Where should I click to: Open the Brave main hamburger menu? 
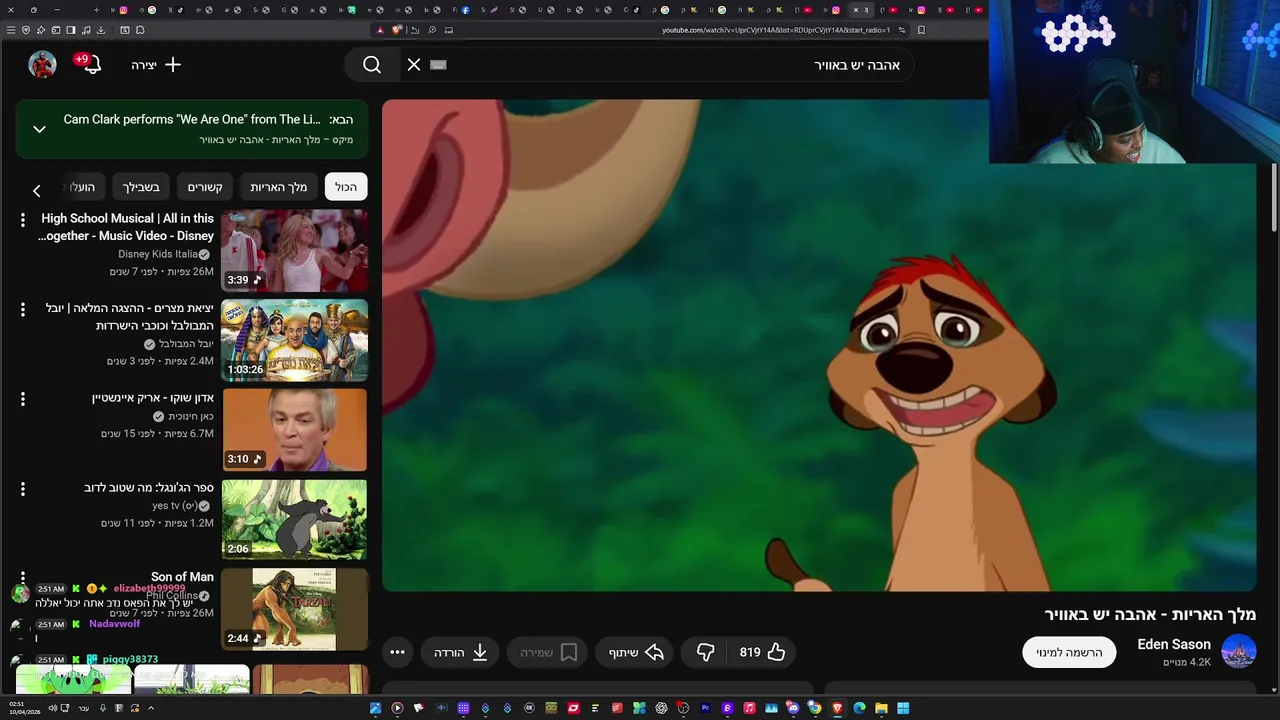[11, 30]
